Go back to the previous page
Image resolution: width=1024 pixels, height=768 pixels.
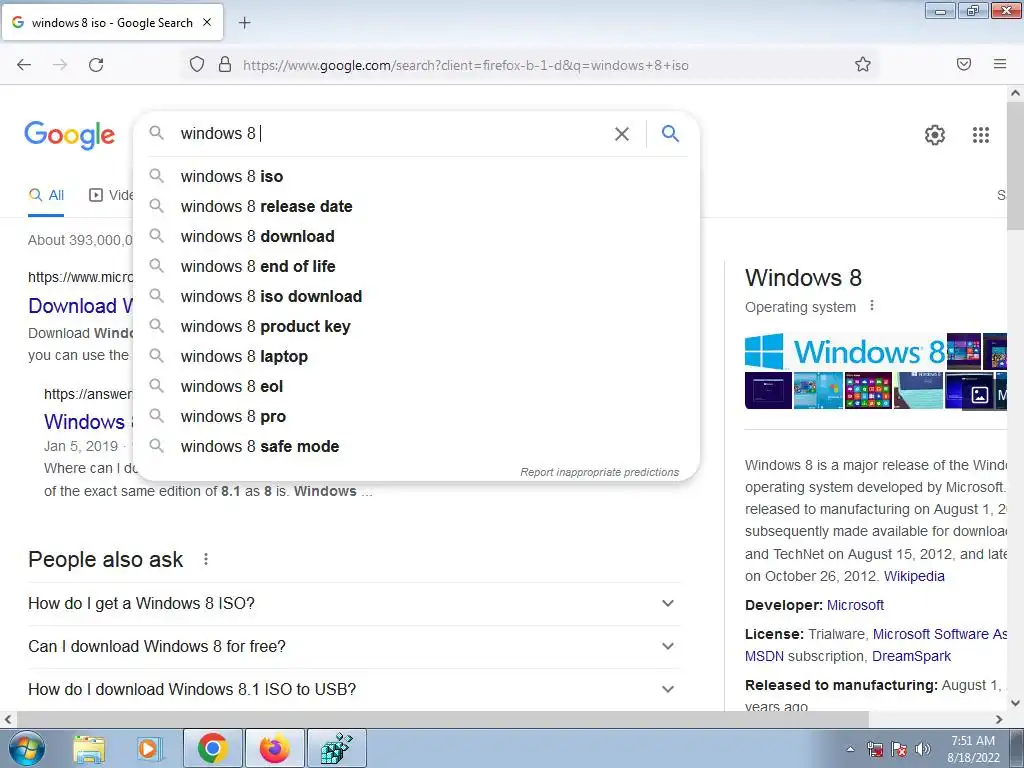24,65
